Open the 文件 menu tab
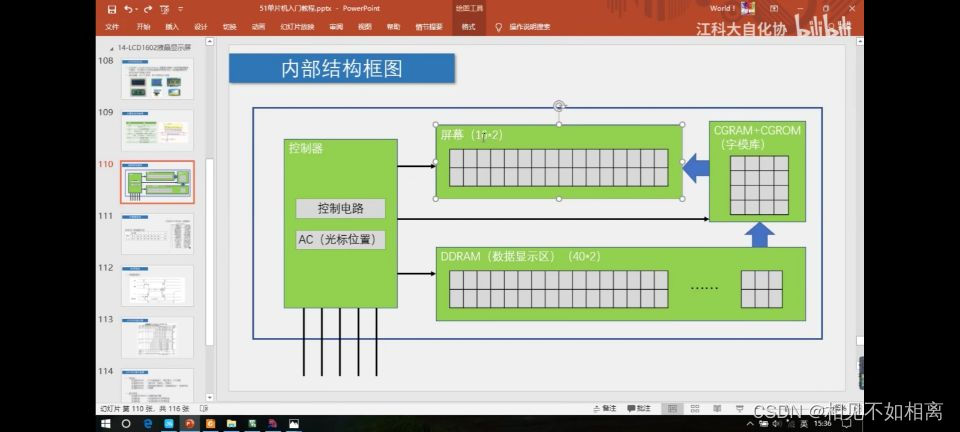 (112, 27)
